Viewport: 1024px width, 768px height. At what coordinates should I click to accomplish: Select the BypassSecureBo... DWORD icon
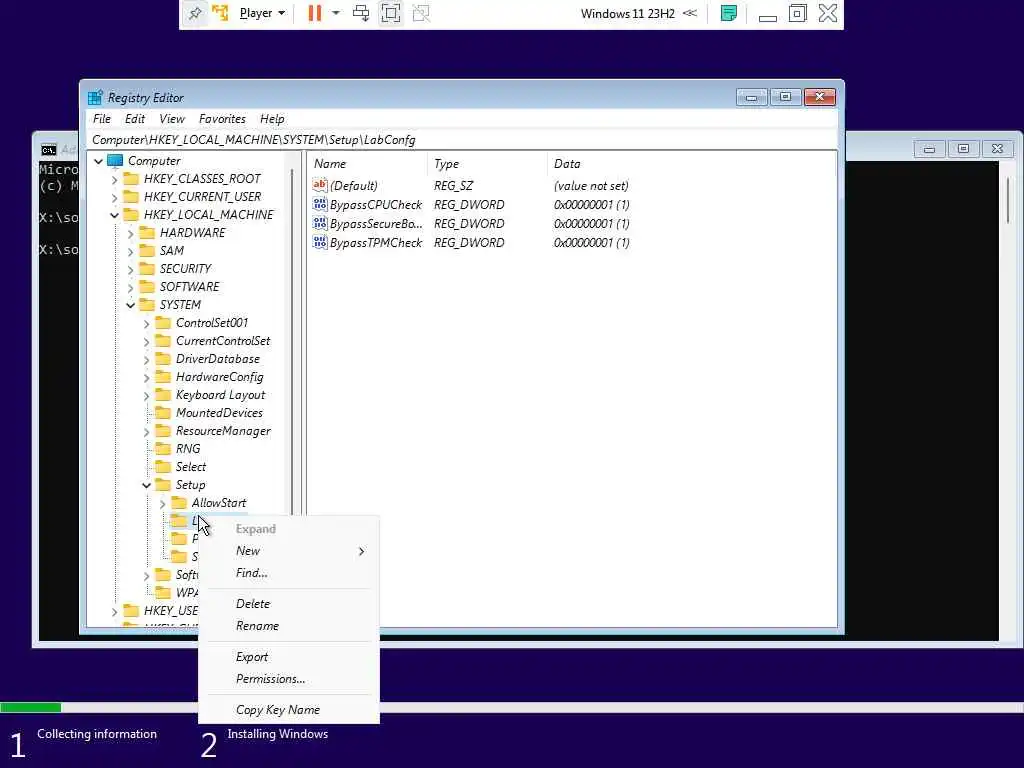319,223
